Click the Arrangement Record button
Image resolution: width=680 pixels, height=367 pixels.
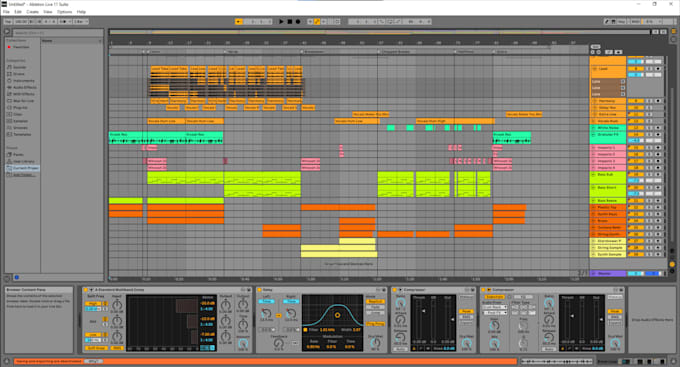click(x=298, y=21)
